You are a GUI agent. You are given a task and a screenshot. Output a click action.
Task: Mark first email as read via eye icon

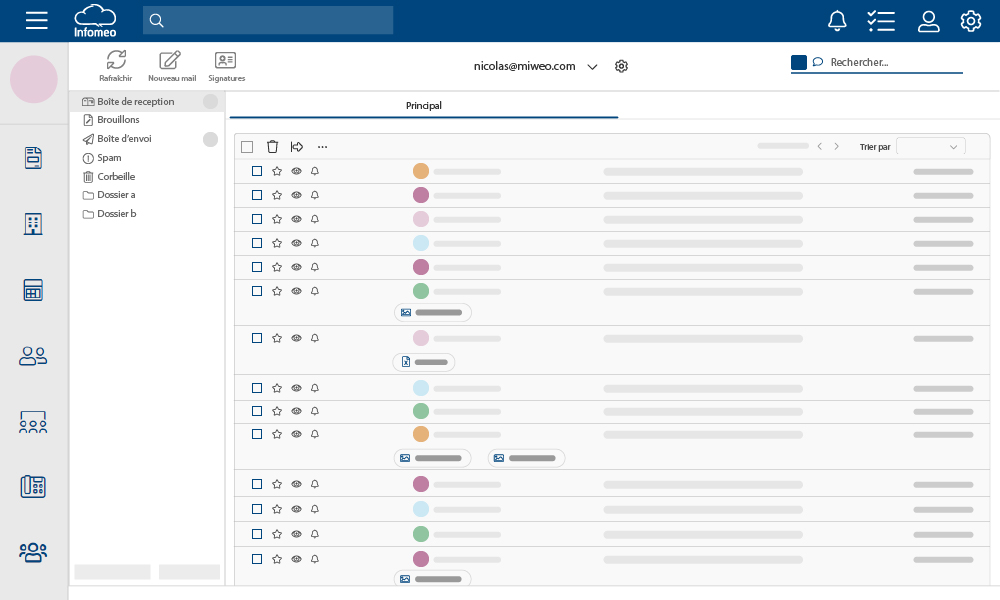click(x=296, y=171)
